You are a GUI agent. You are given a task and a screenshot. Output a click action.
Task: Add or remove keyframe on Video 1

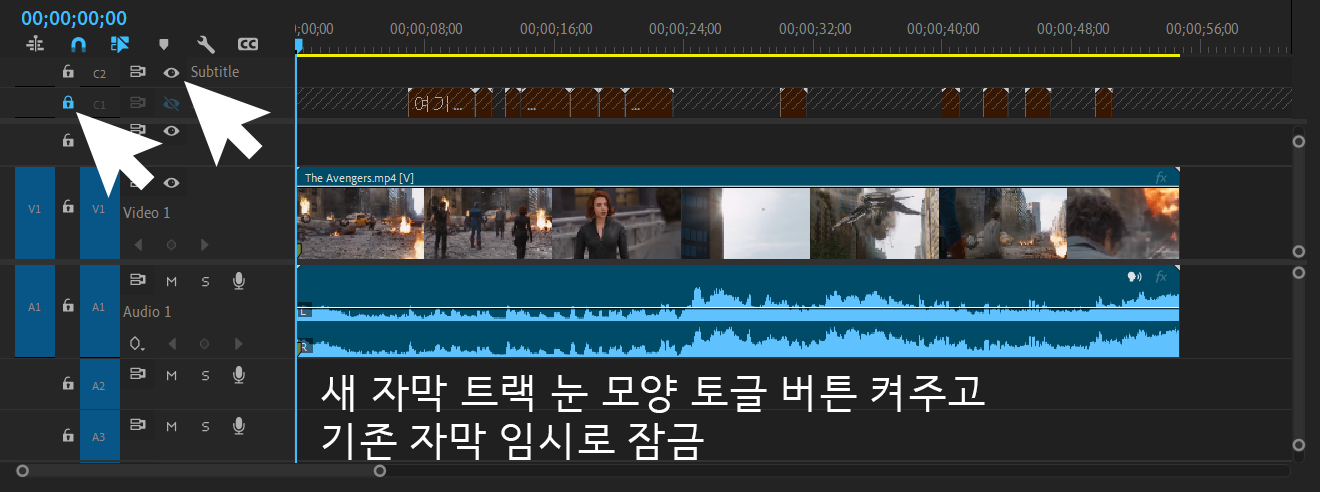click(x=171, y=244)
